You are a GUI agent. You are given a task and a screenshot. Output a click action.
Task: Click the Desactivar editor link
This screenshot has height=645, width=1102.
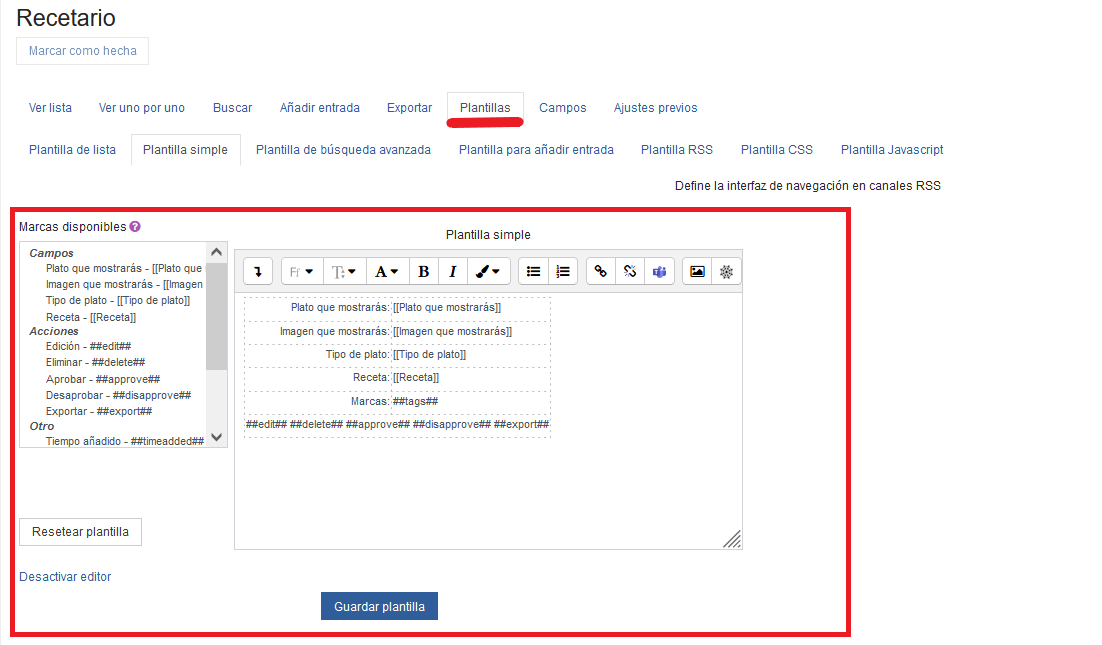pyautogui.click(x=65, y=577)
